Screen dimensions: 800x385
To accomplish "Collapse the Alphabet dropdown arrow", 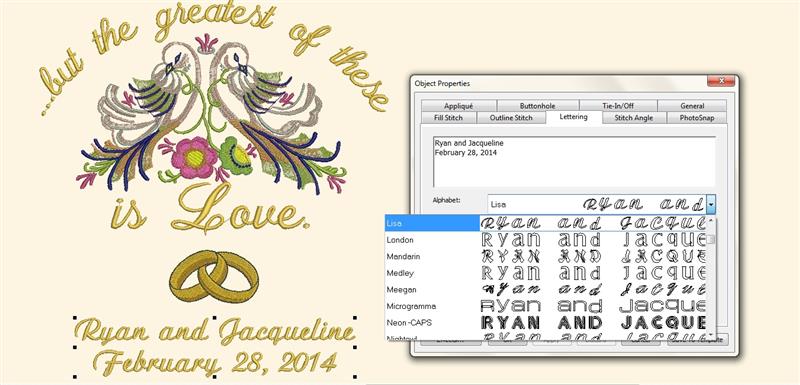I will [x=711, y=204].
